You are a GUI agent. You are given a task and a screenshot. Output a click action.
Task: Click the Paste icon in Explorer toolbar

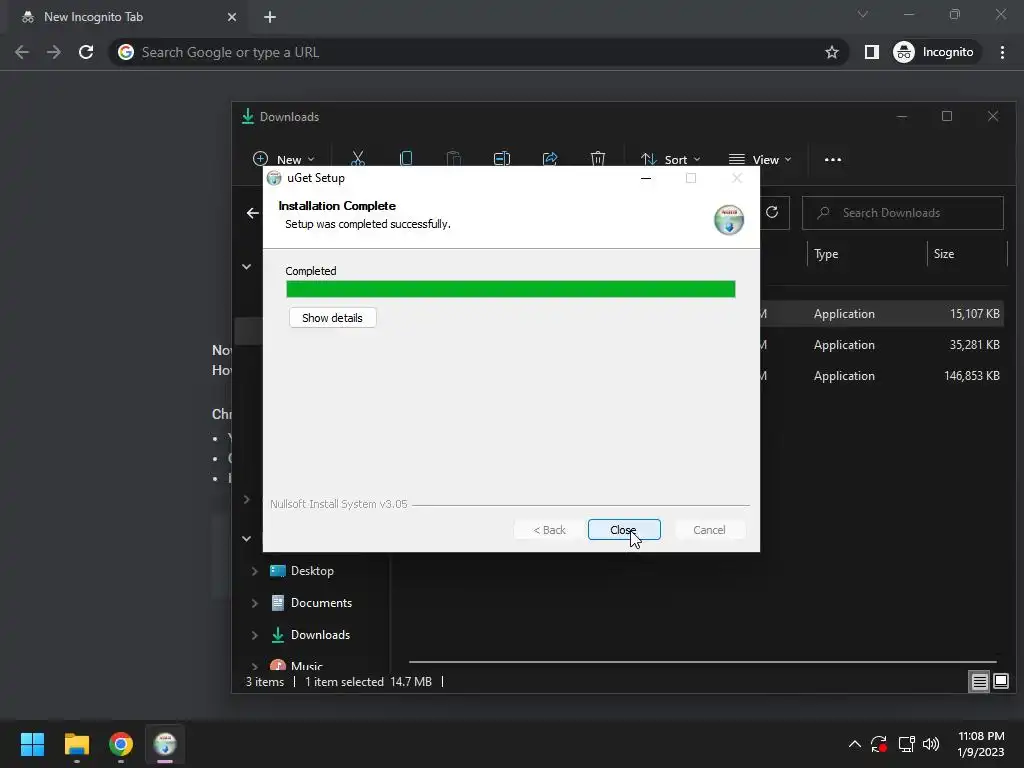click(454, 159)
